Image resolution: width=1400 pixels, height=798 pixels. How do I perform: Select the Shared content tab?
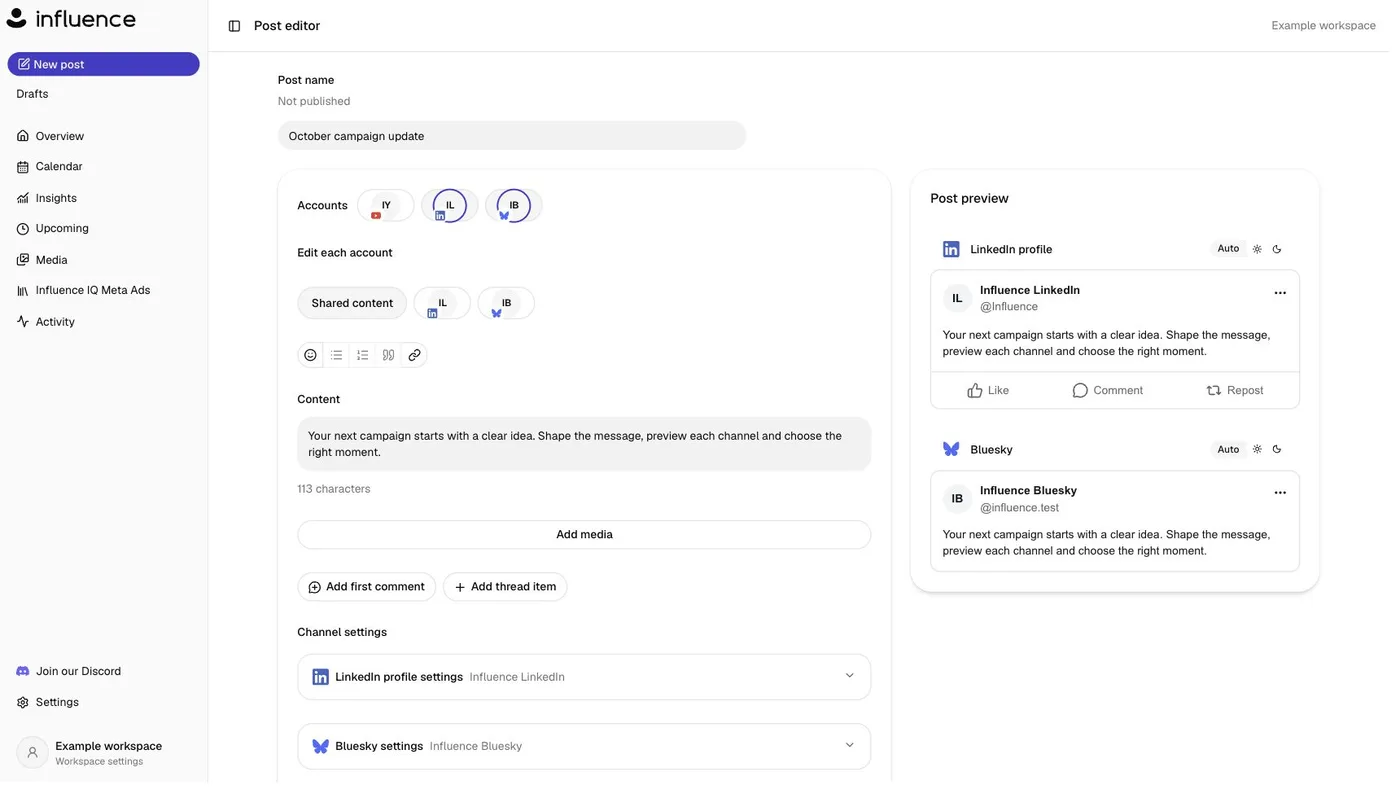coord(355,305)
